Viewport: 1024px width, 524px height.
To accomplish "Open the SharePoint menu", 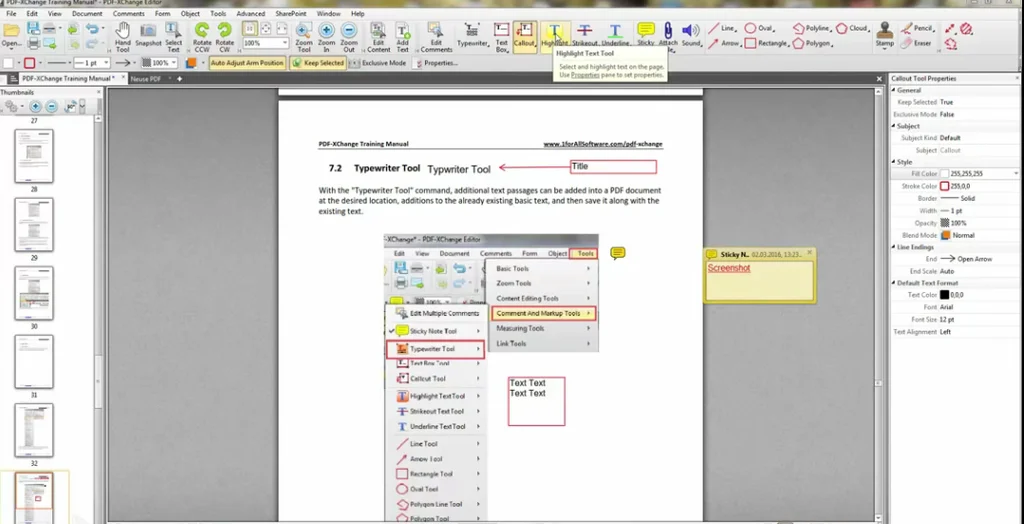I will click(291, 13).
